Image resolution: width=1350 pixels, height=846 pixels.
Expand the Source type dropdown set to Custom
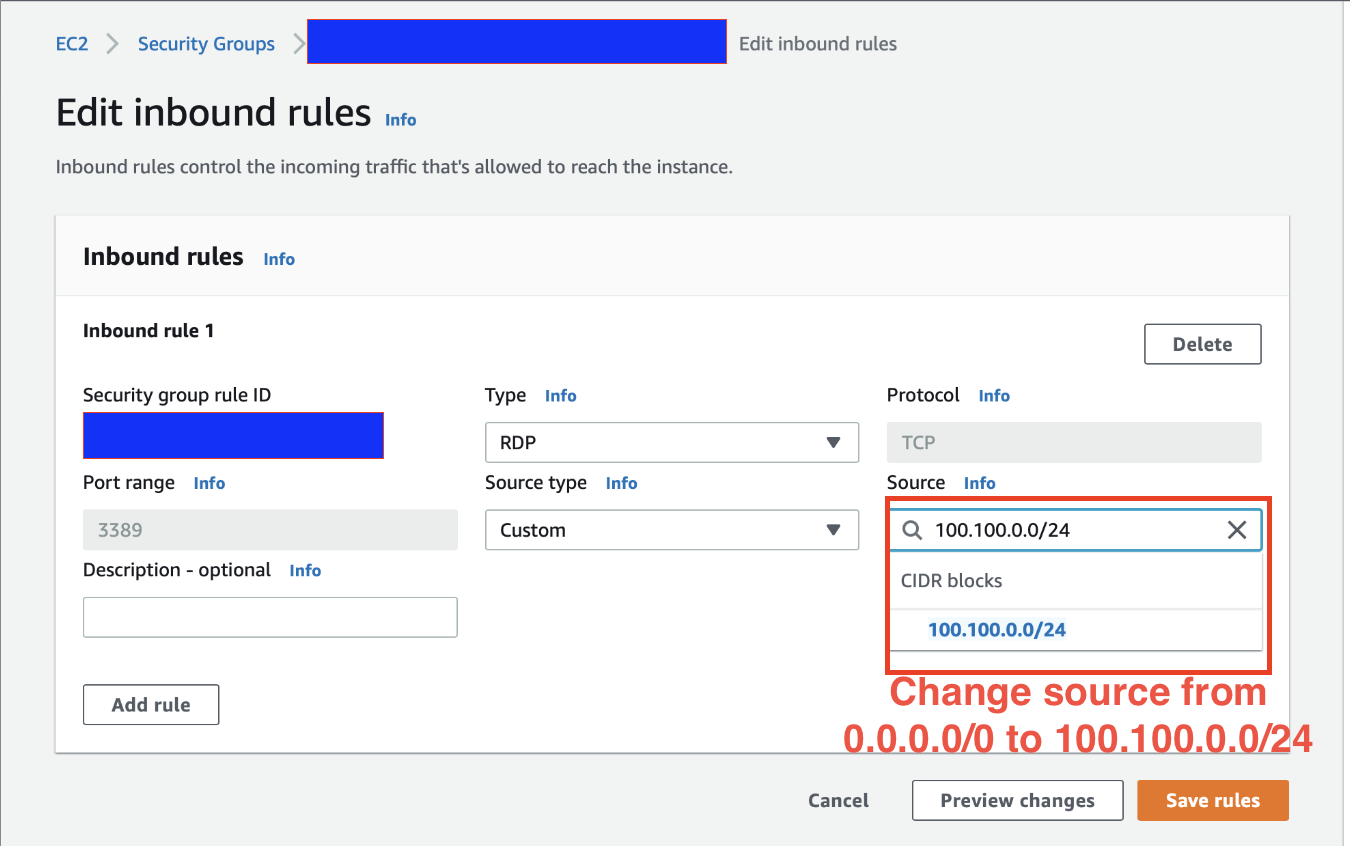click(671, 530)
